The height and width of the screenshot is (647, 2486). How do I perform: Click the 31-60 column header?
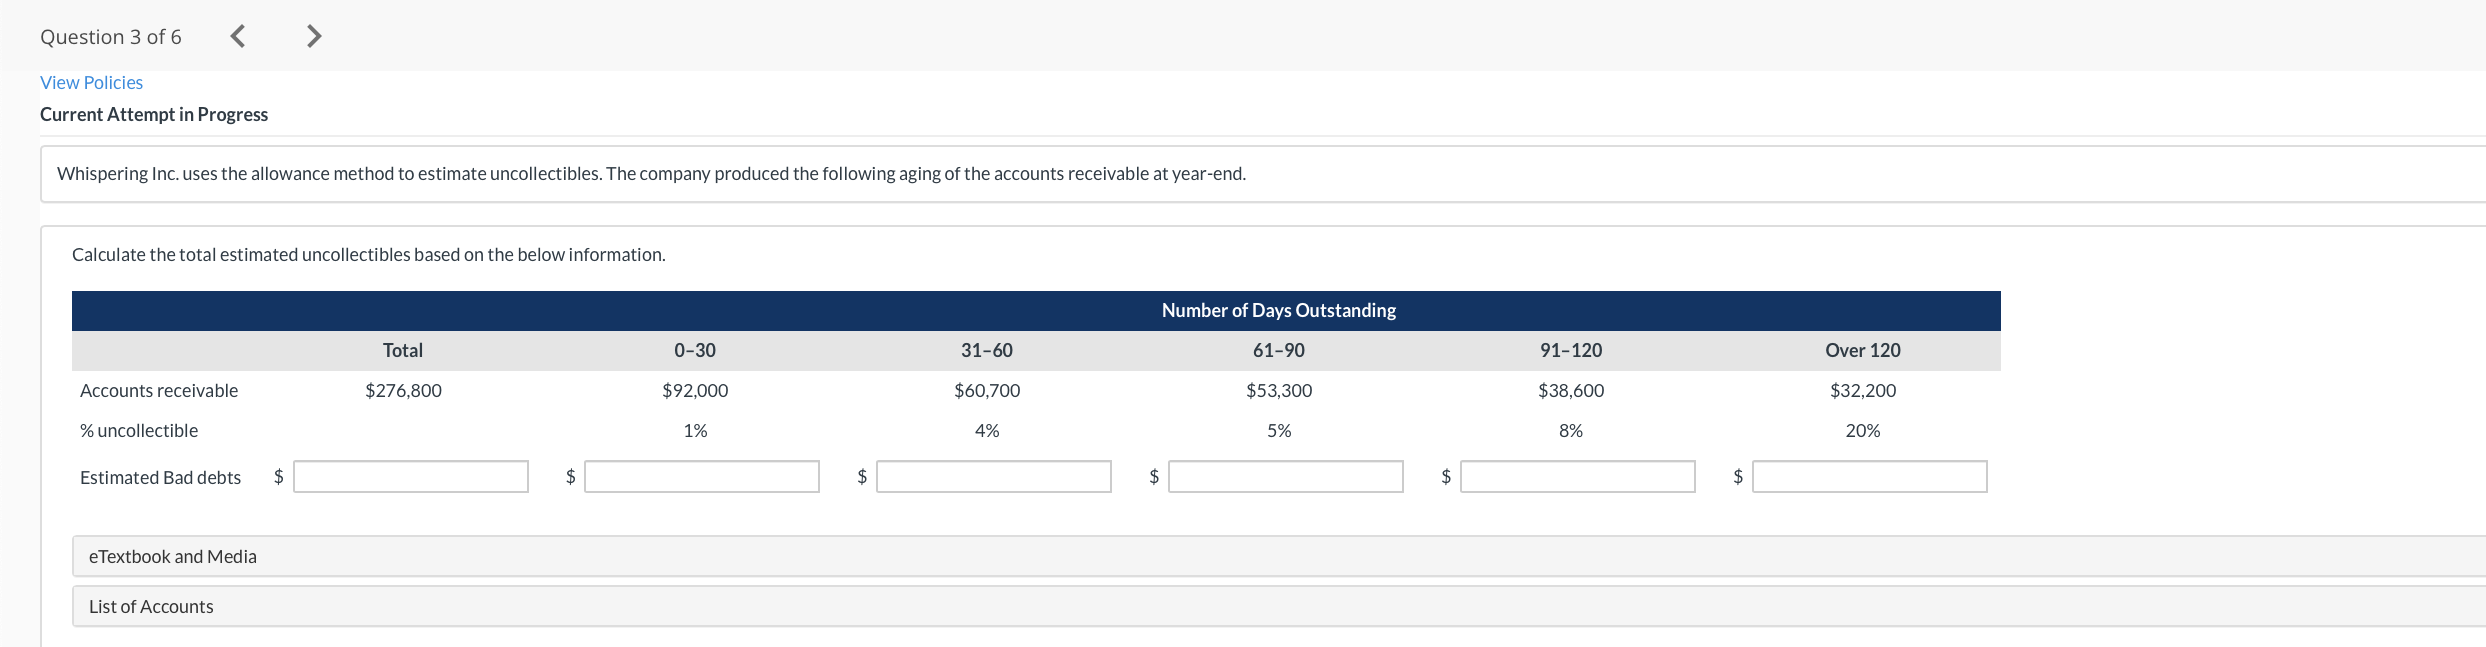(x=987, y=351)
